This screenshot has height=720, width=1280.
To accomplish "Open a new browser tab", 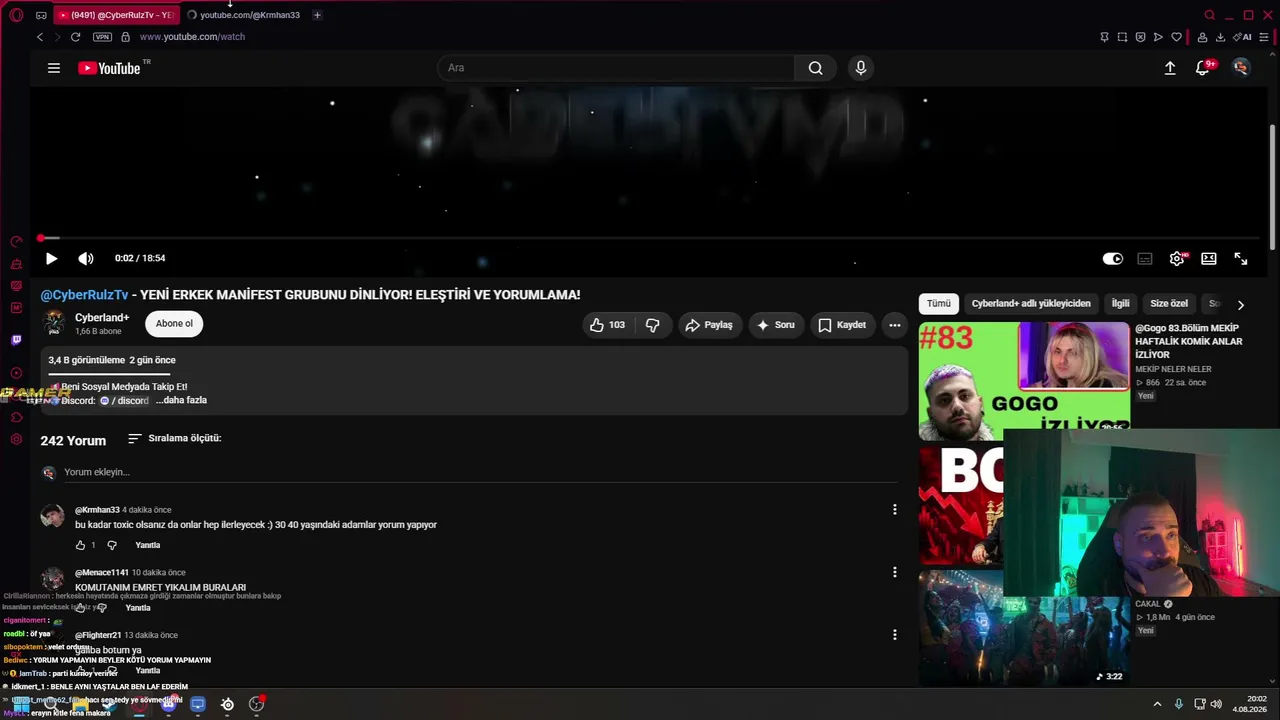I will 317,15.
